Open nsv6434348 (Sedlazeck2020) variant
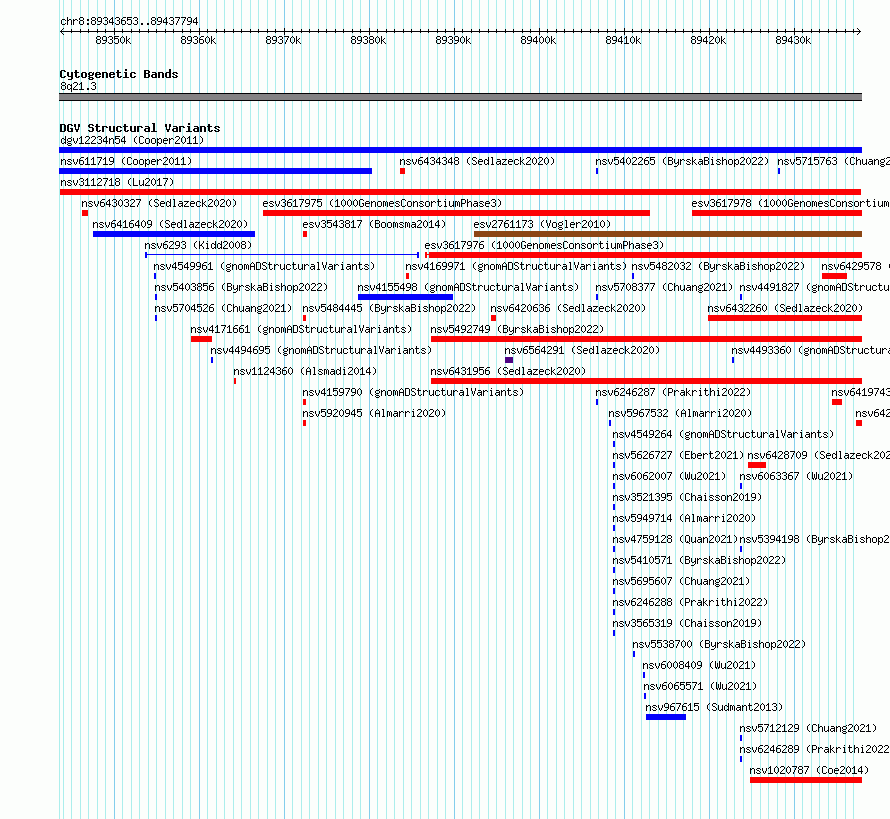Viewport: 890px width, 819px height. click(477, 161)
